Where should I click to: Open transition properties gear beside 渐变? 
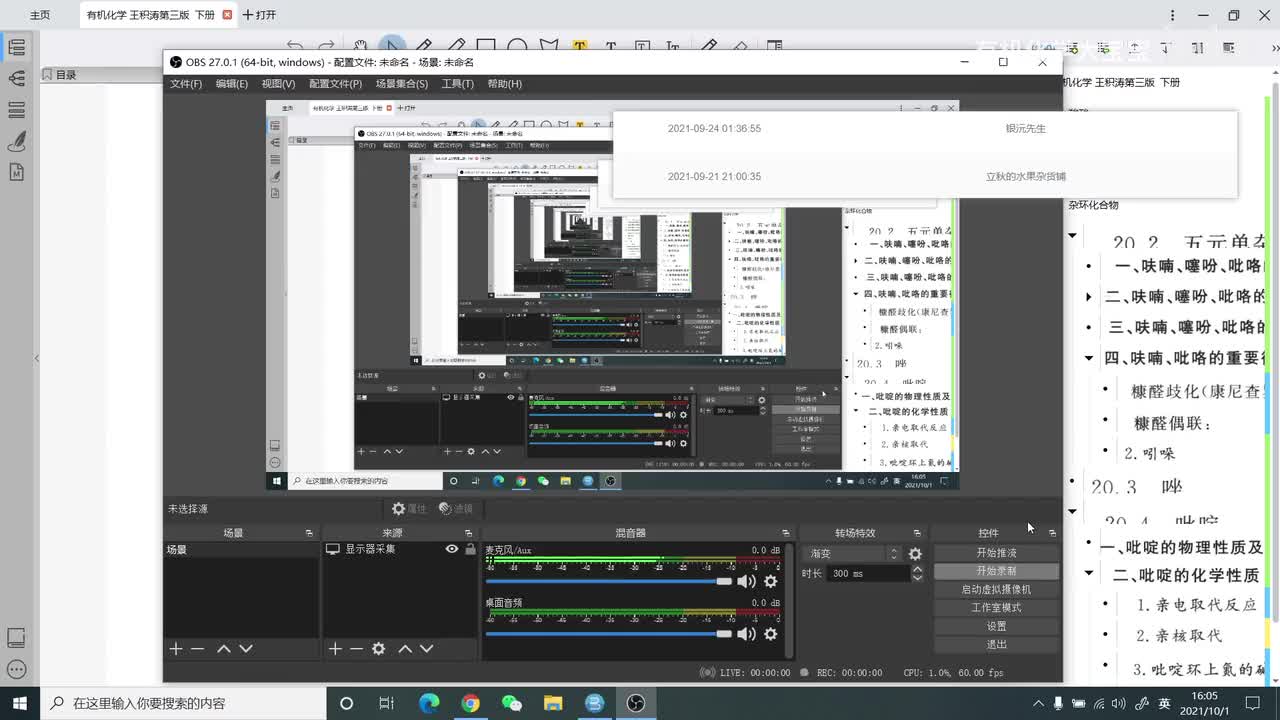click(915, 554)
